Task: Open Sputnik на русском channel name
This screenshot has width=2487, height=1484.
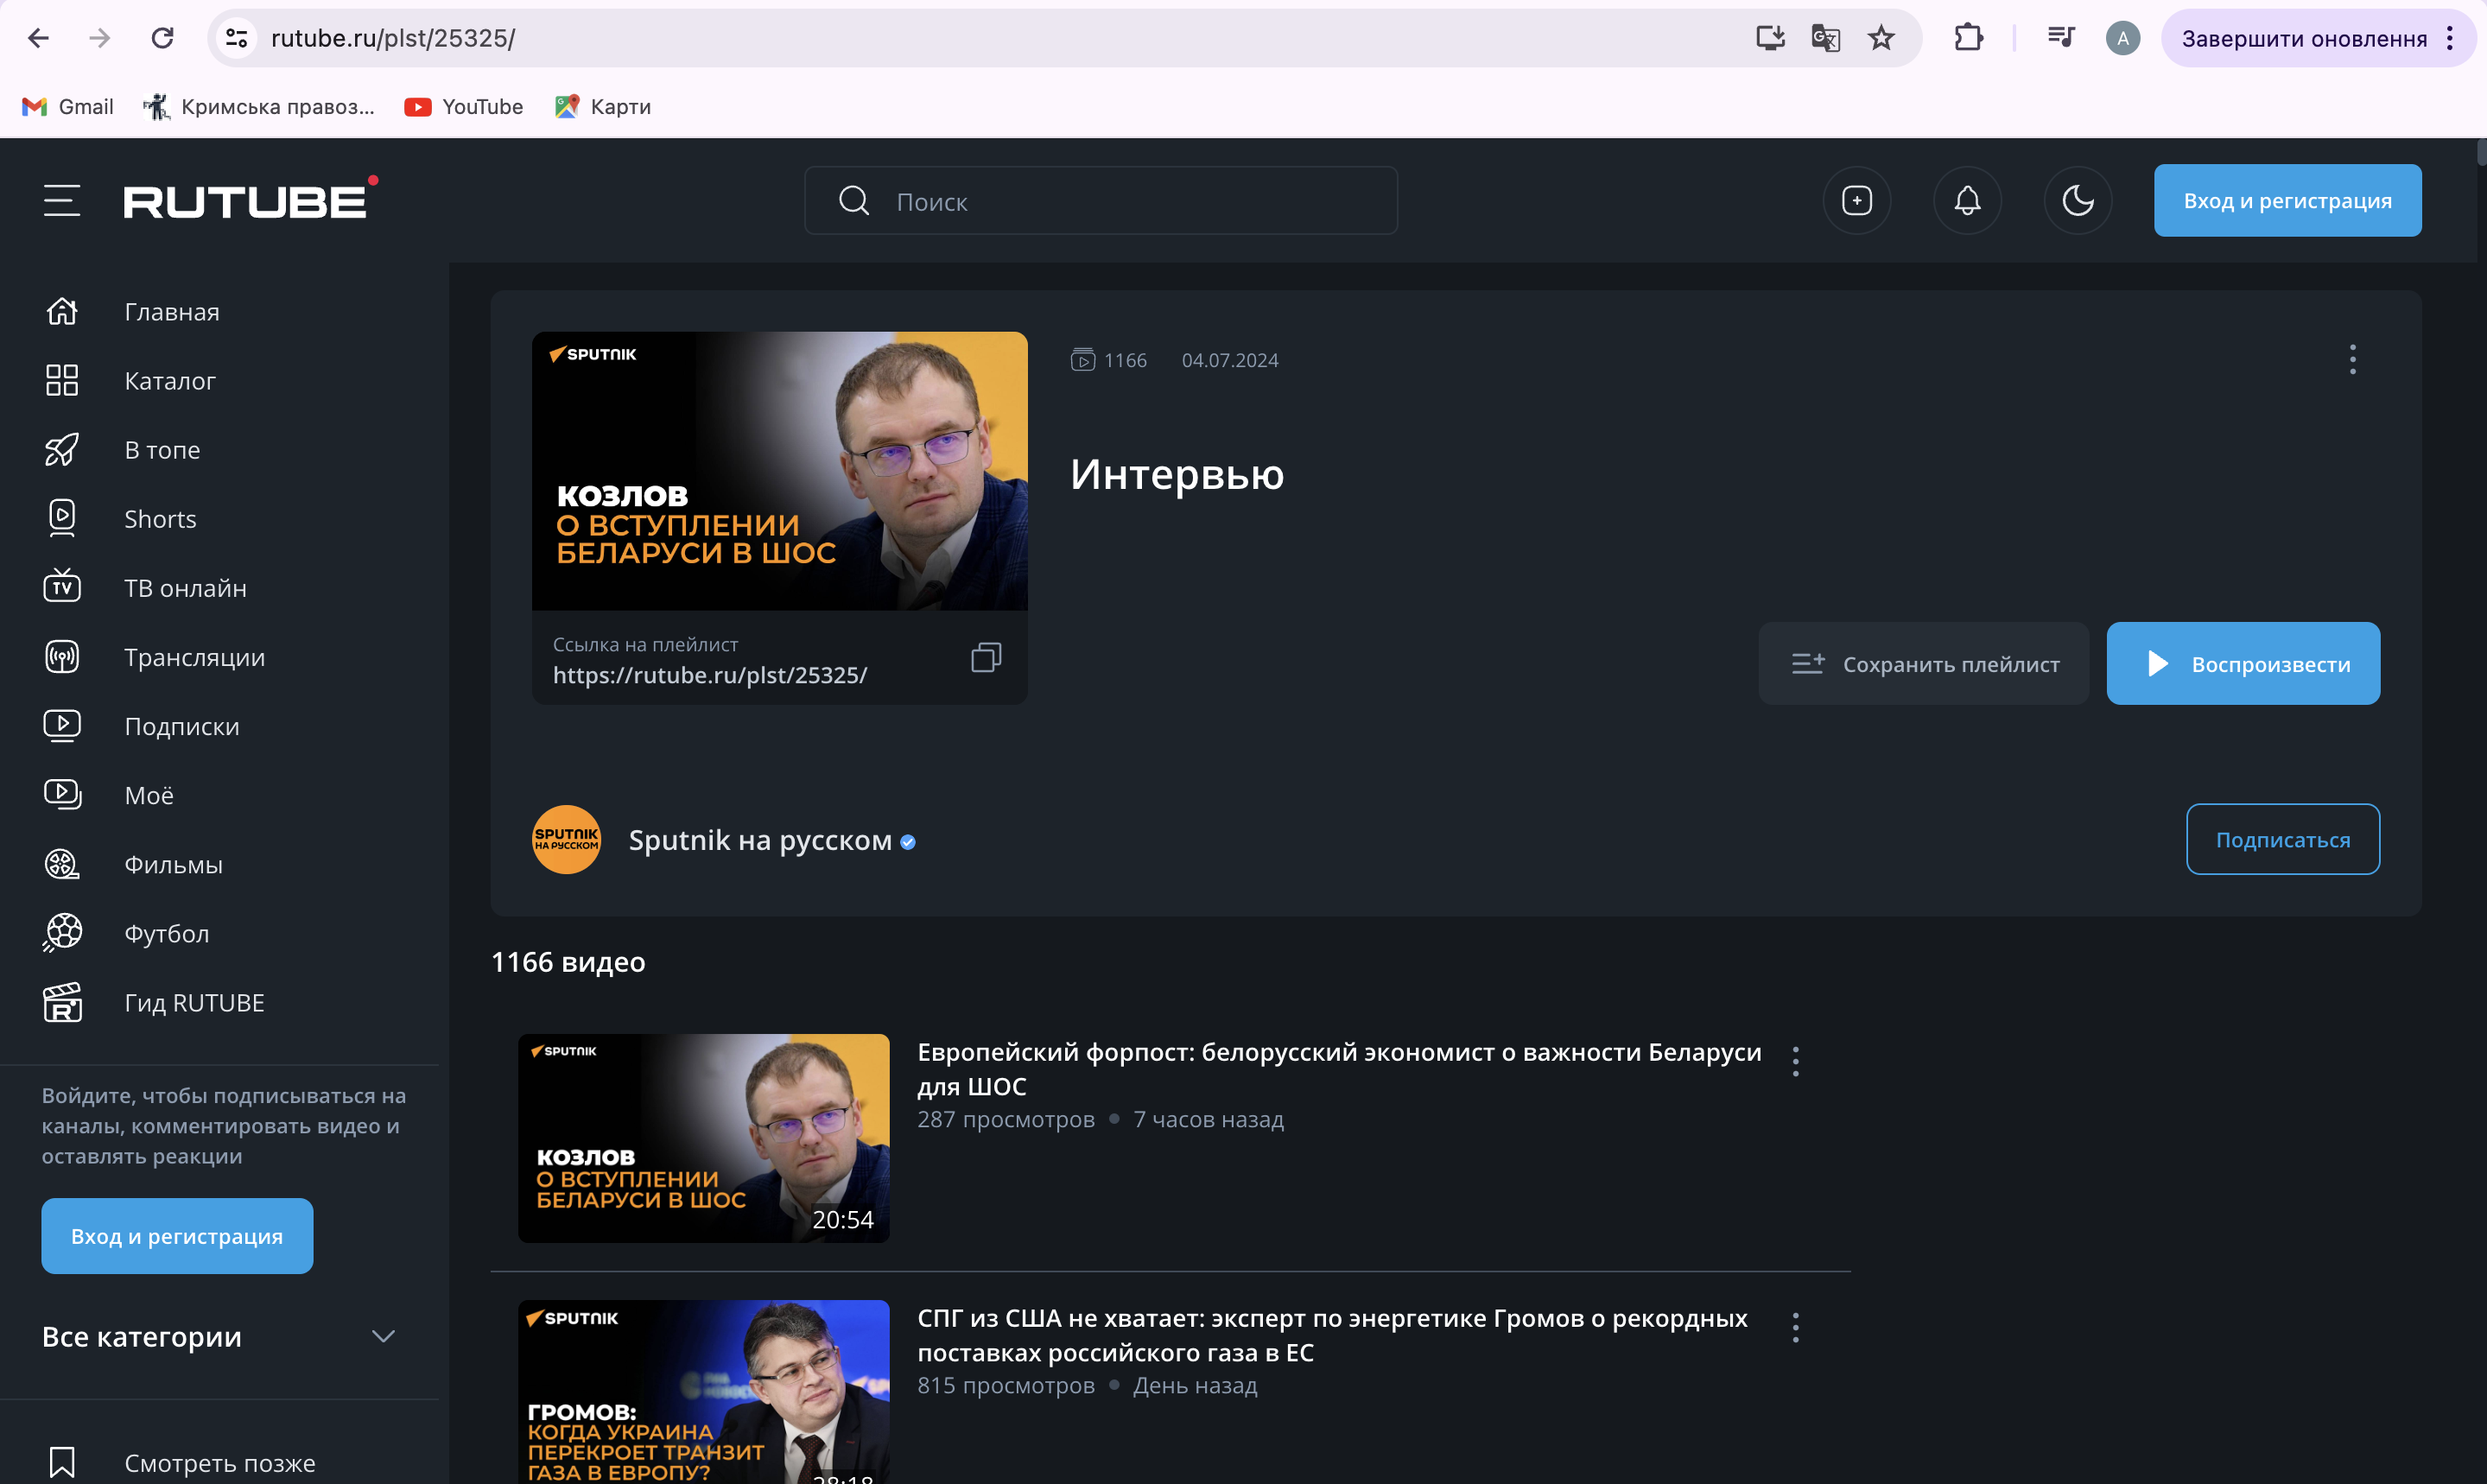Action: [x=760, y=840]
